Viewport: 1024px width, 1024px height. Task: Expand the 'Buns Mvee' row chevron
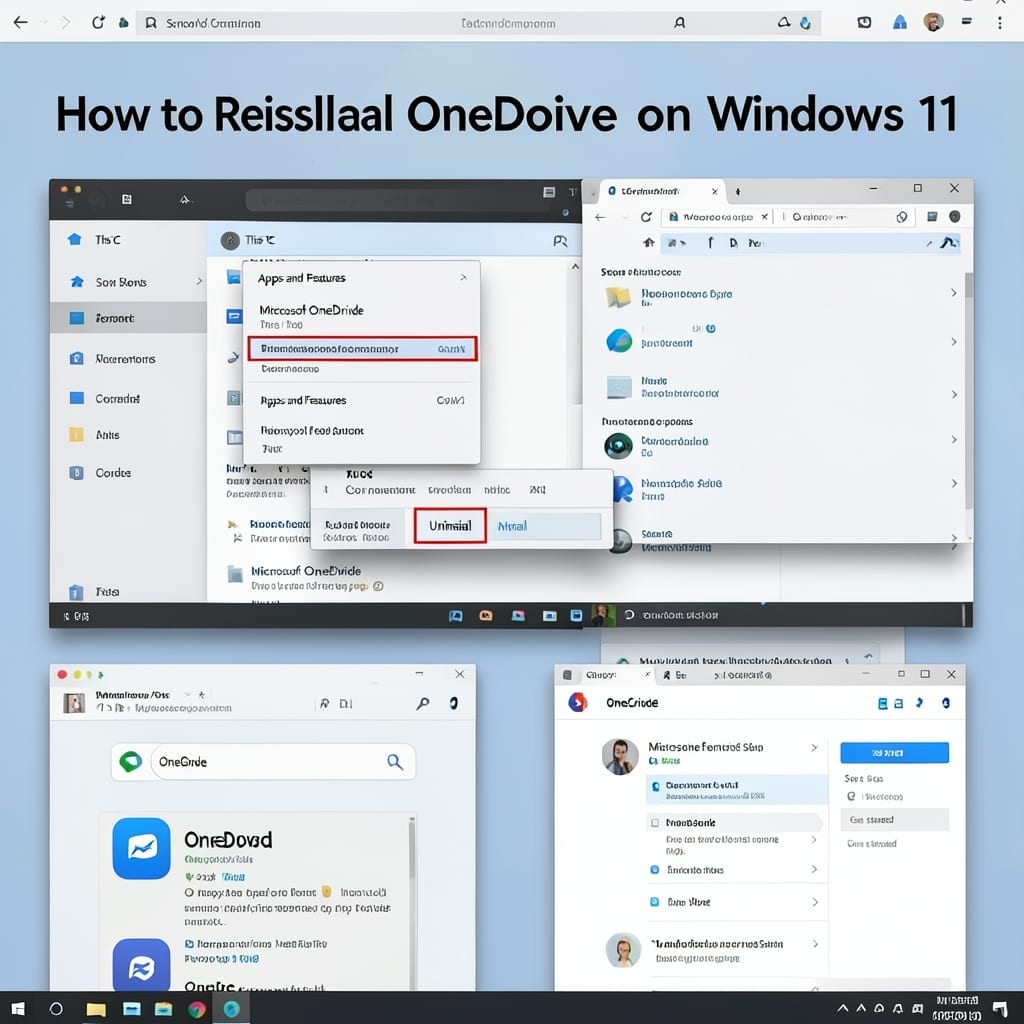(814, 902)
